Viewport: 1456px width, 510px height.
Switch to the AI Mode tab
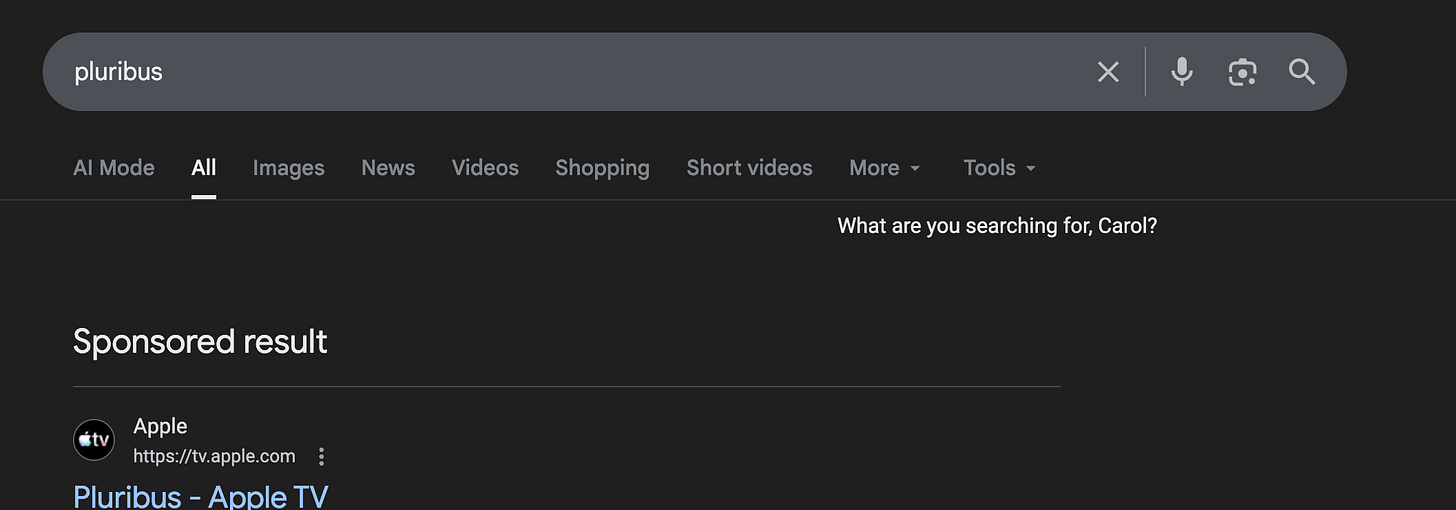tap(114, 168)
